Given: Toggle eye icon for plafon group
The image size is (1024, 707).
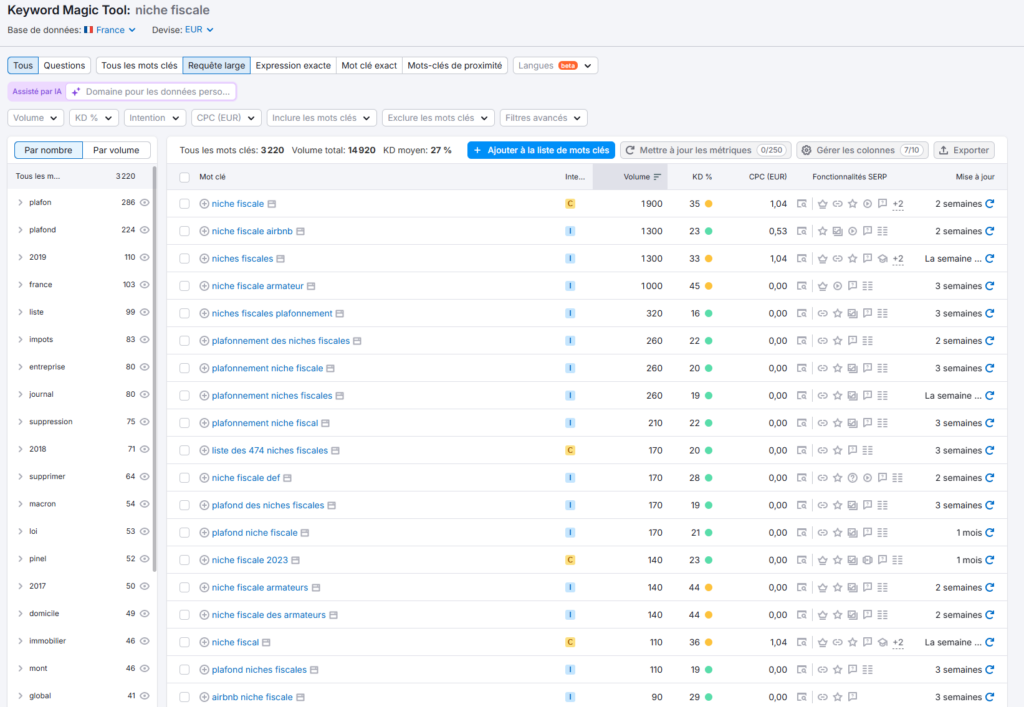Looking at the screenshot, I should point(145,202).
